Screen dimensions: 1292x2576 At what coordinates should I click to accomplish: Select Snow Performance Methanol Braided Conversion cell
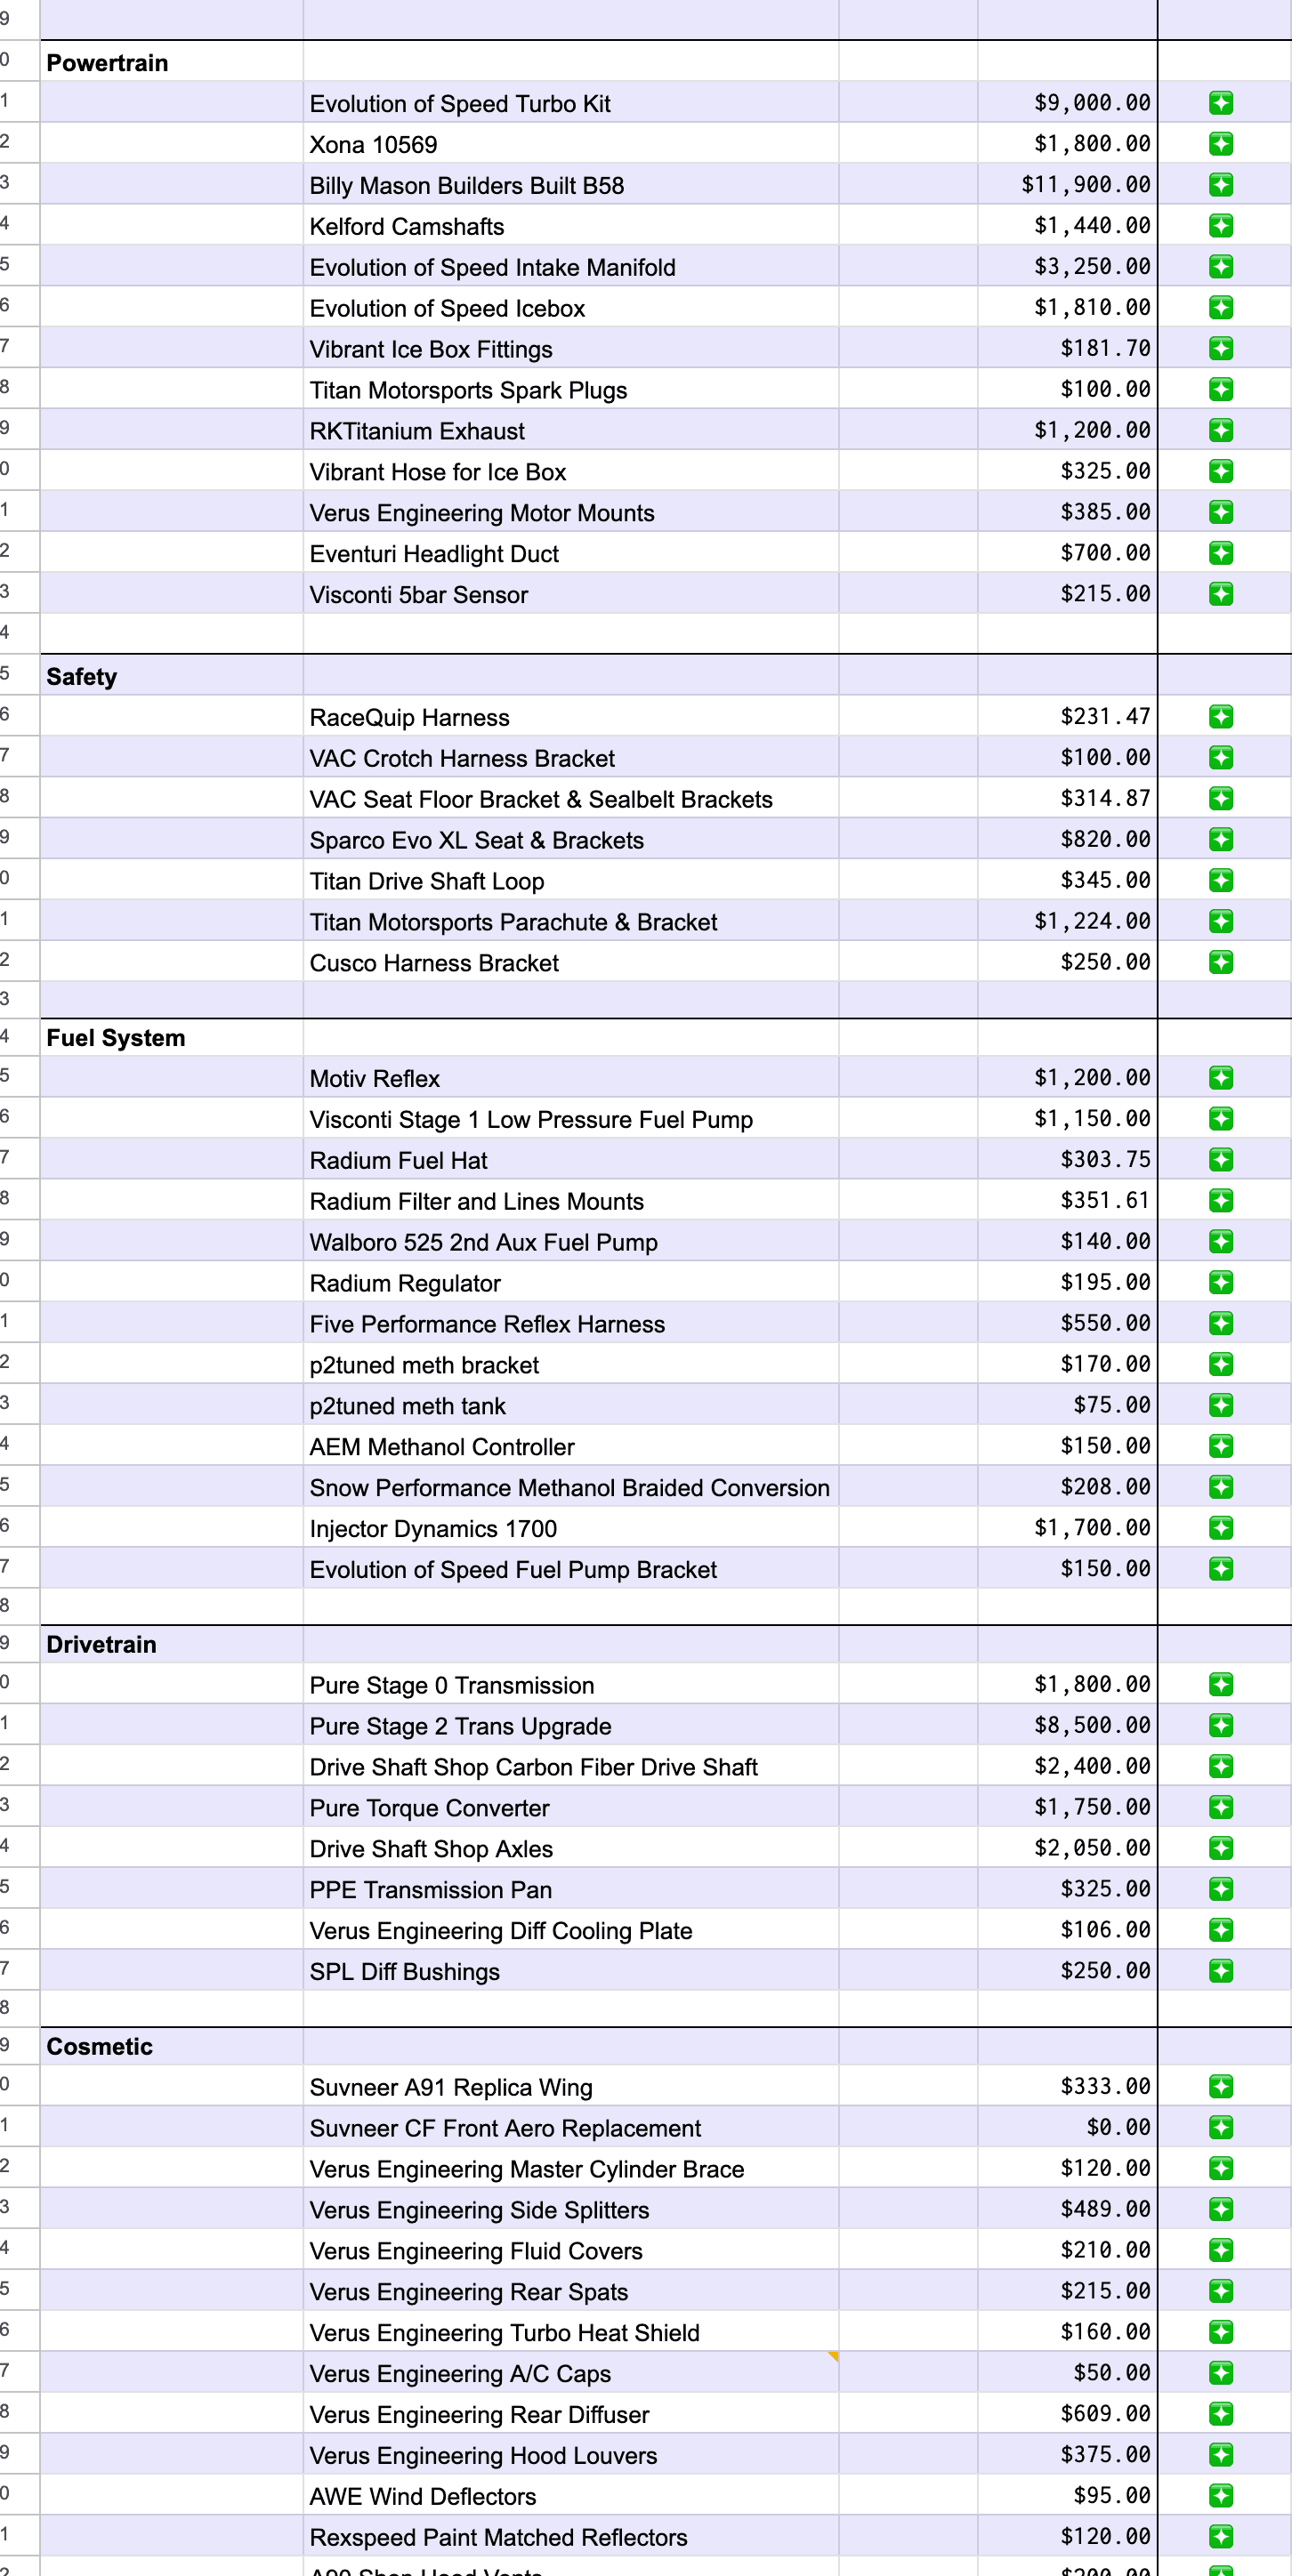[x=570, y=1488]
